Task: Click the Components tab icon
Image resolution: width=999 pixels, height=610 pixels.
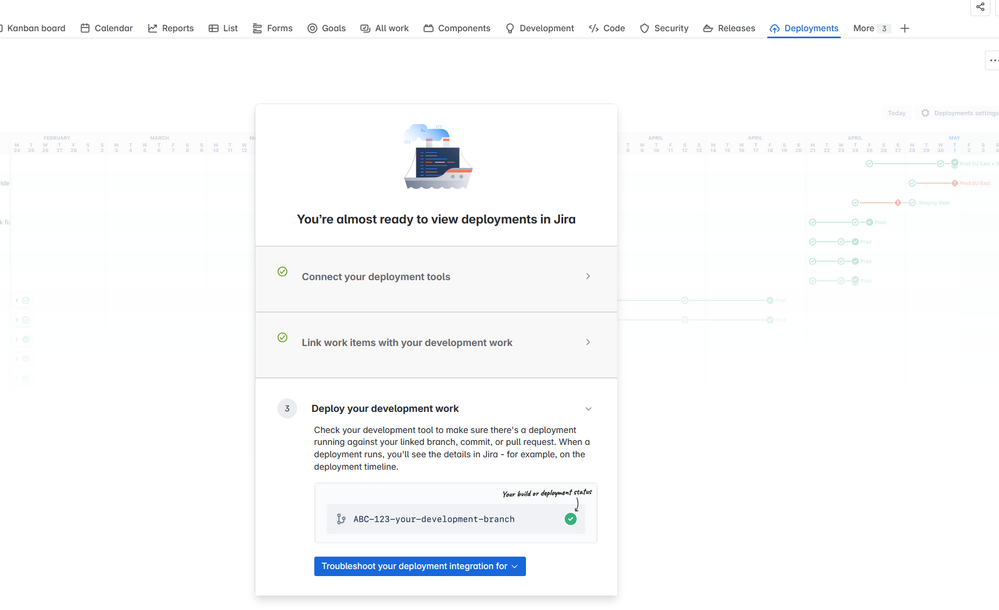Action: point(428,28)
